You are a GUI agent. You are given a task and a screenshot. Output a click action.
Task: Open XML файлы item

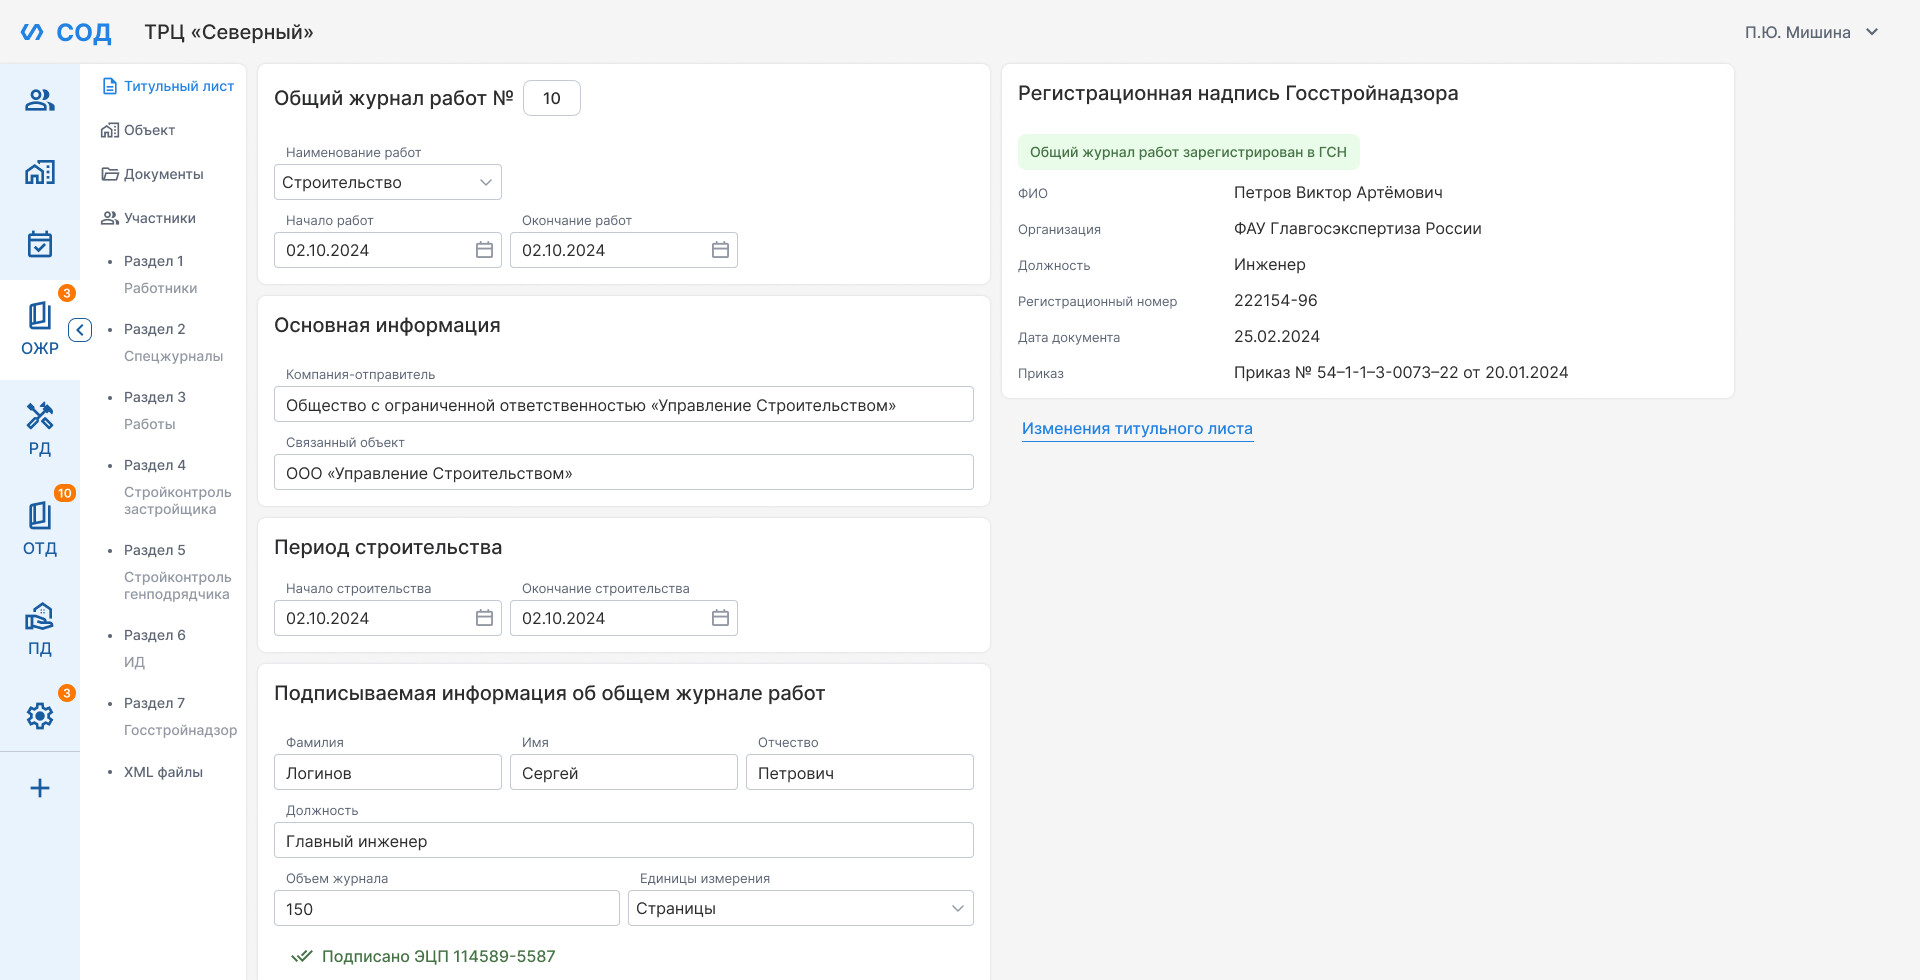click(x=163, y=772)
